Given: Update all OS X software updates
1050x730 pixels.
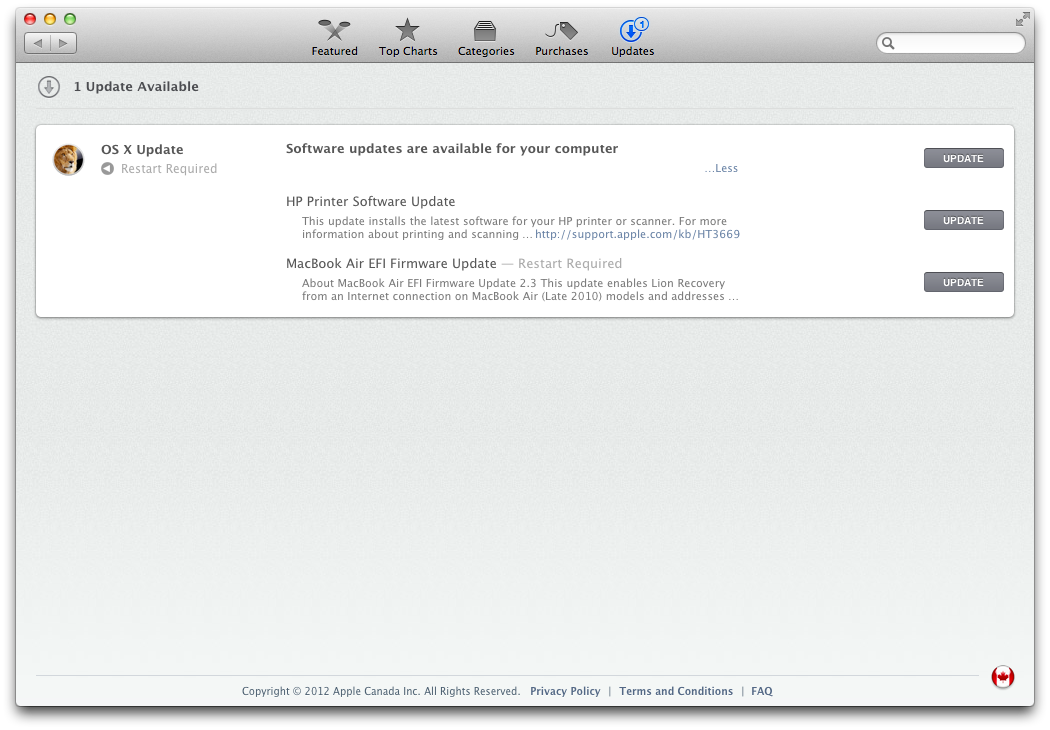Looking at the screenshot, I should (964, 158).
